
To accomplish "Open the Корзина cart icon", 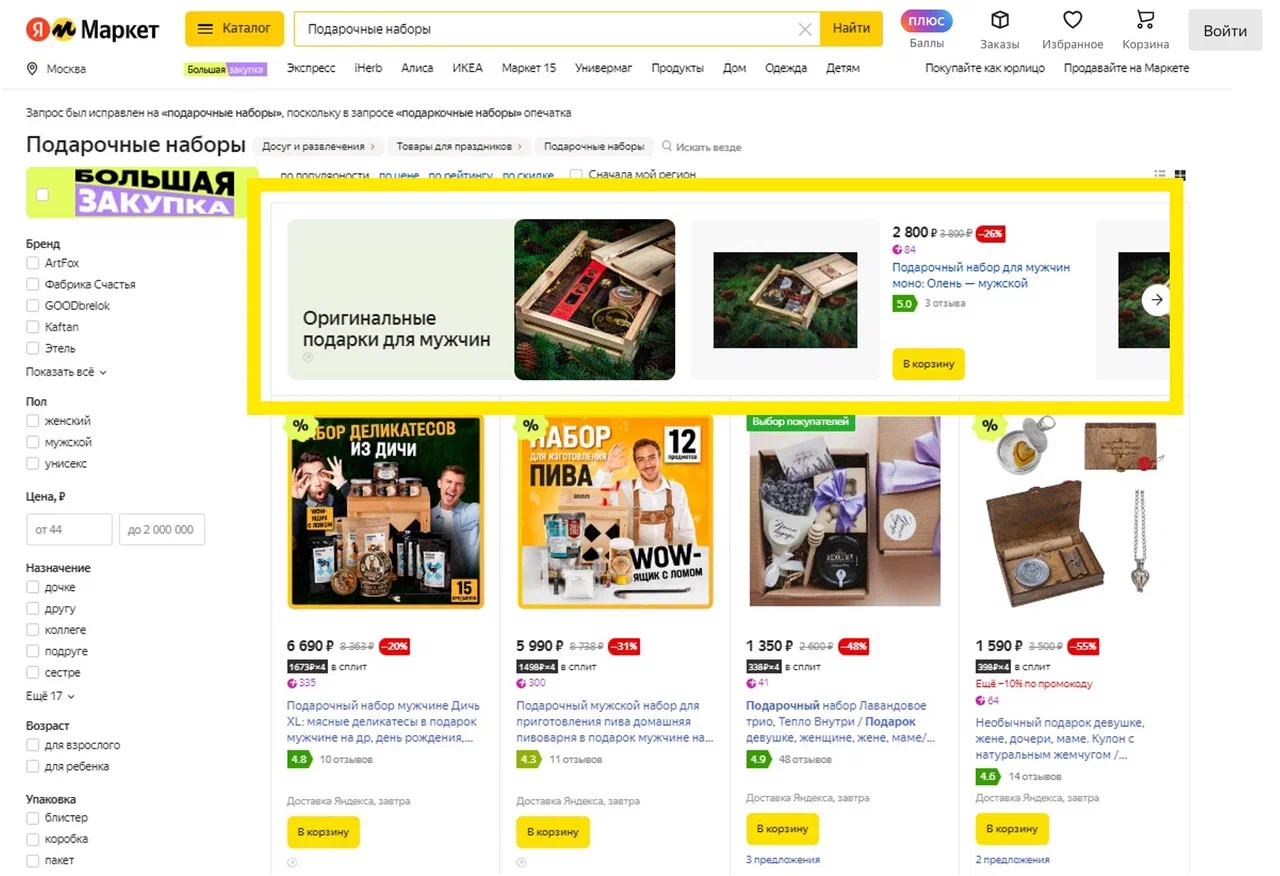I will click(1145, 20).
